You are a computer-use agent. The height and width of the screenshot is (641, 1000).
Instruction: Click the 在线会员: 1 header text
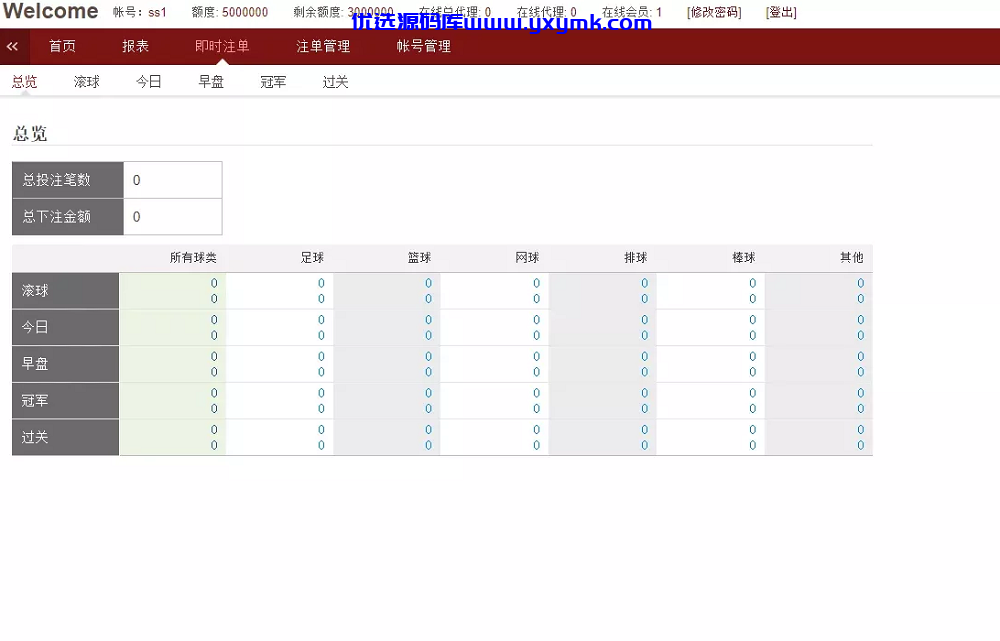point(632,12)
